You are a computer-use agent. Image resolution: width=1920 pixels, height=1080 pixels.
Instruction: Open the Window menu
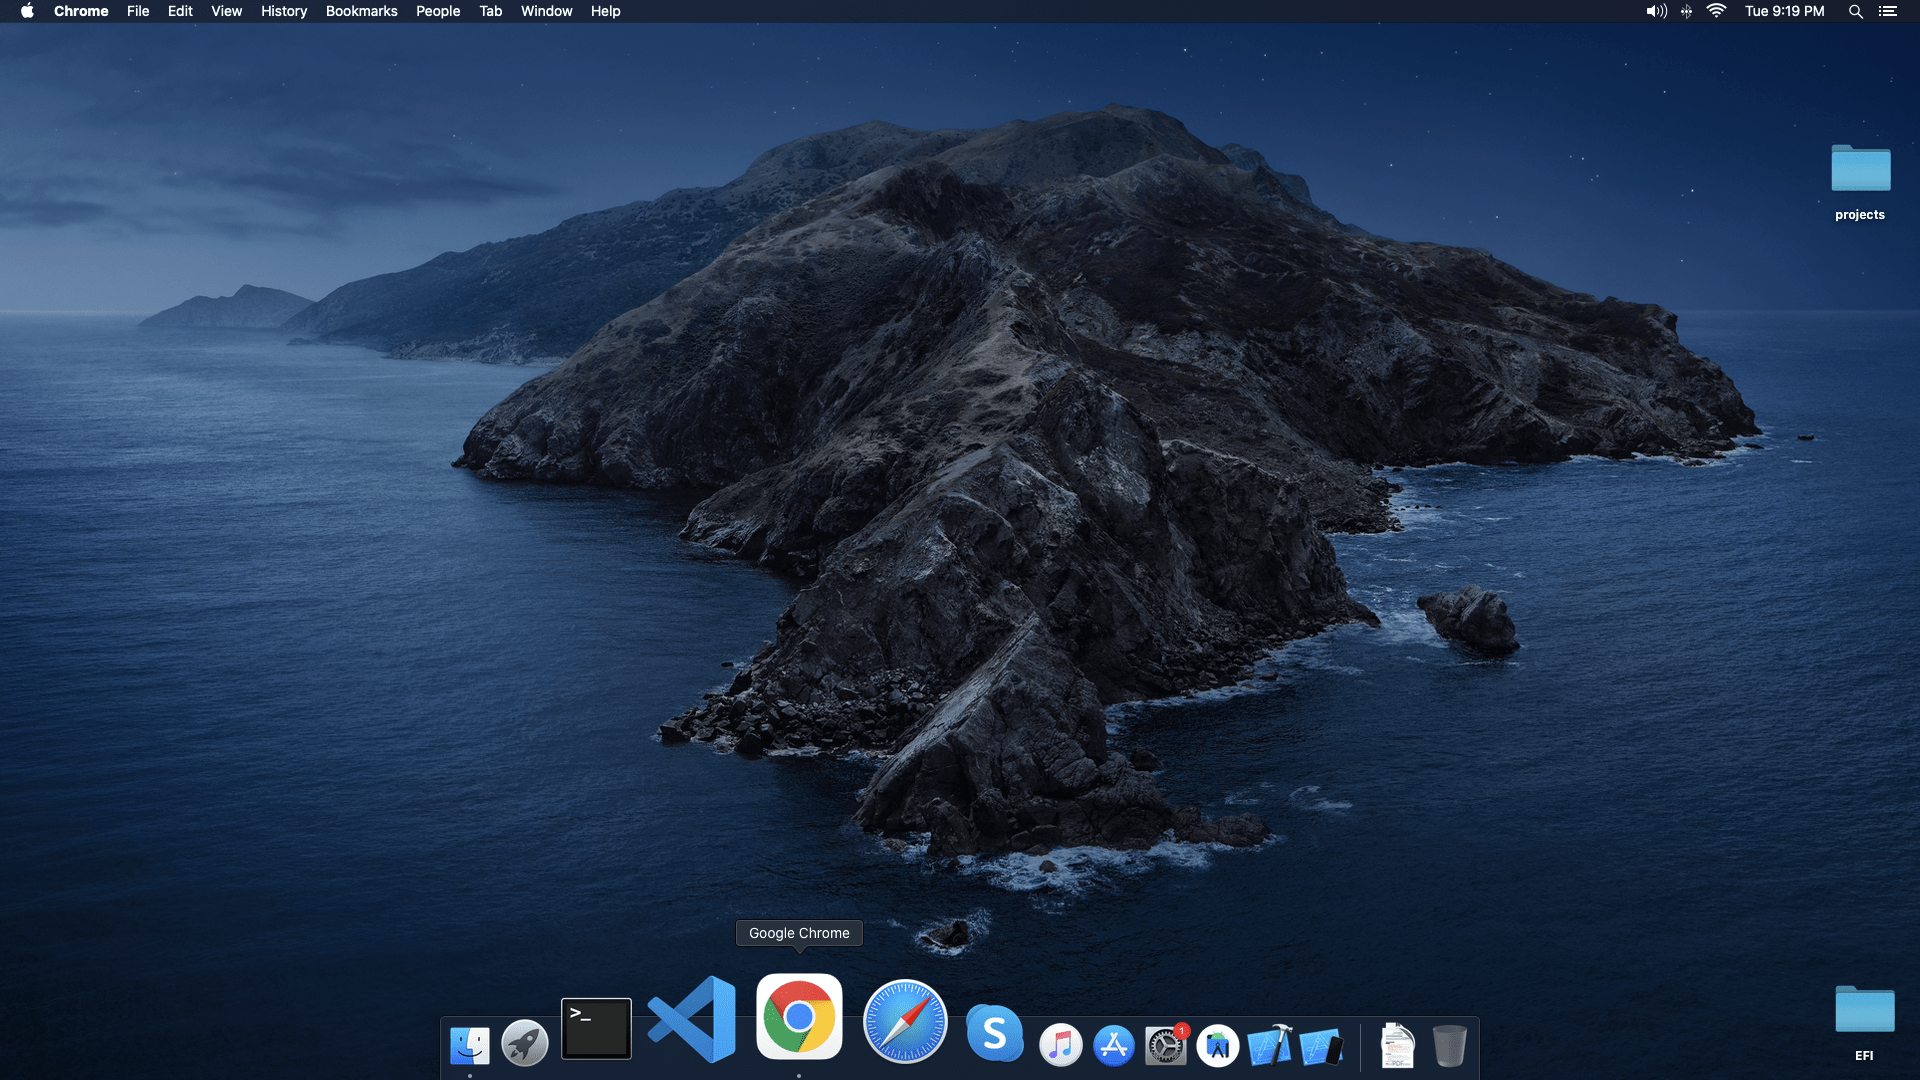pyautogui.click(x=546, y=11)
